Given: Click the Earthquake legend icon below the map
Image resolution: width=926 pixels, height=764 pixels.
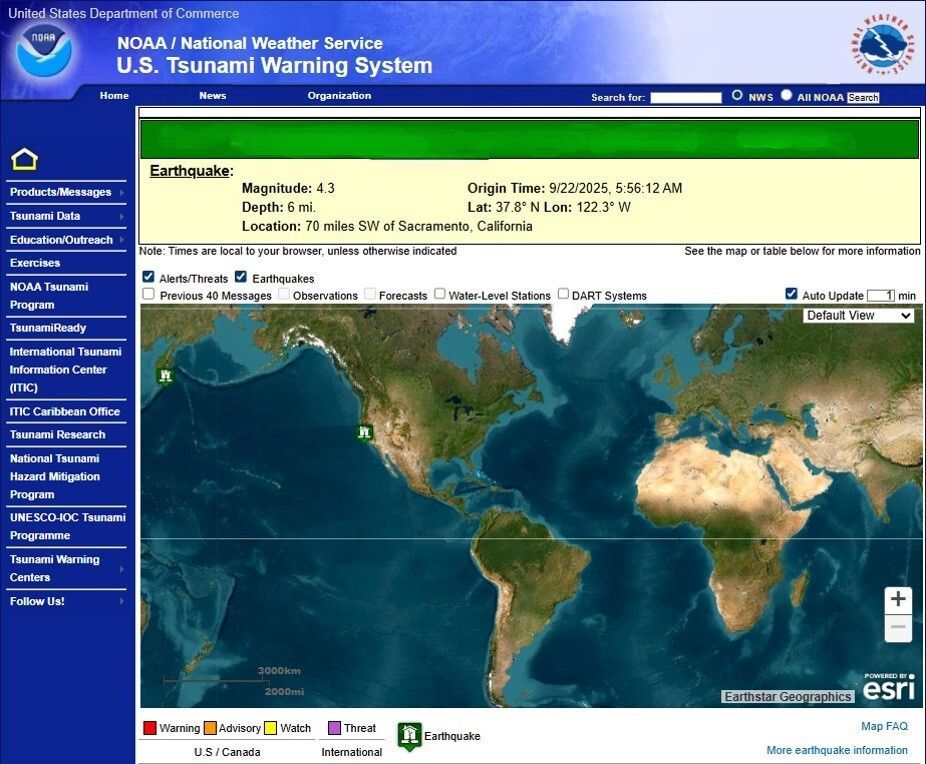Looking at the screenshot, I should pos(410,734).
